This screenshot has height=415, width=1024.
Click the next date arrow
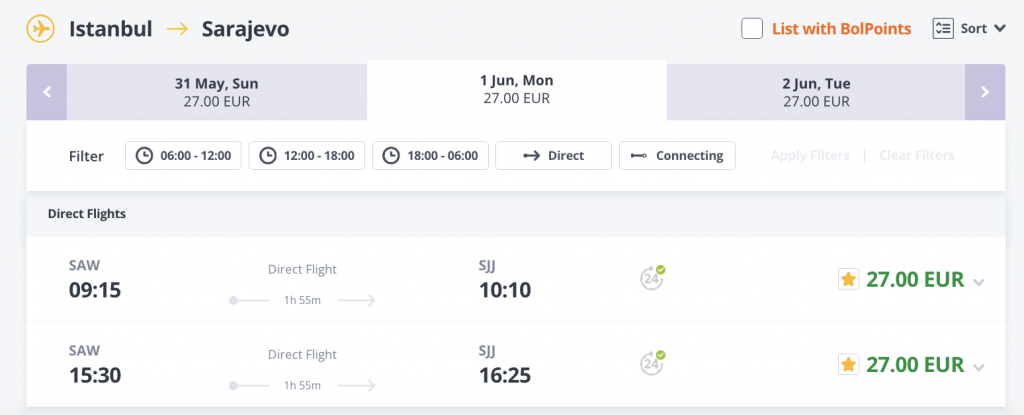pos(985,92)
